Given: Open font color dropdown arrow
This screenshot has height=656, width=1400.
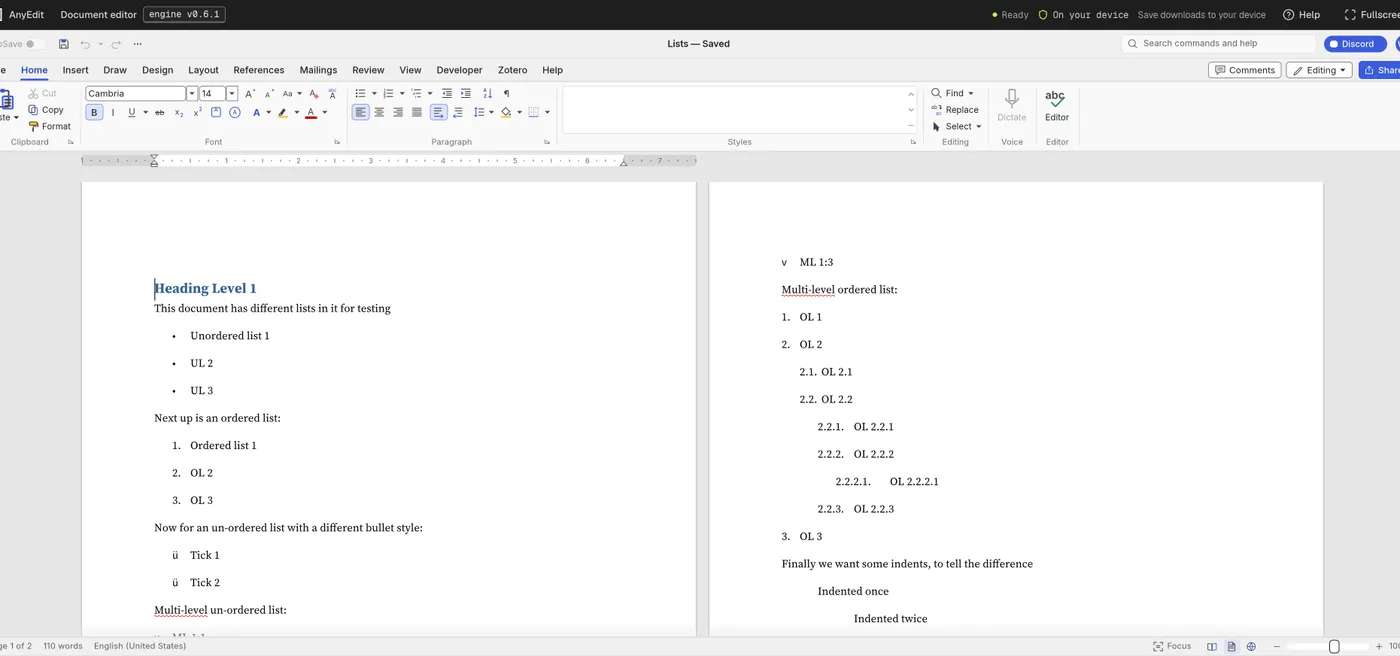Looking at the screenshot, I should click(325, 113).
